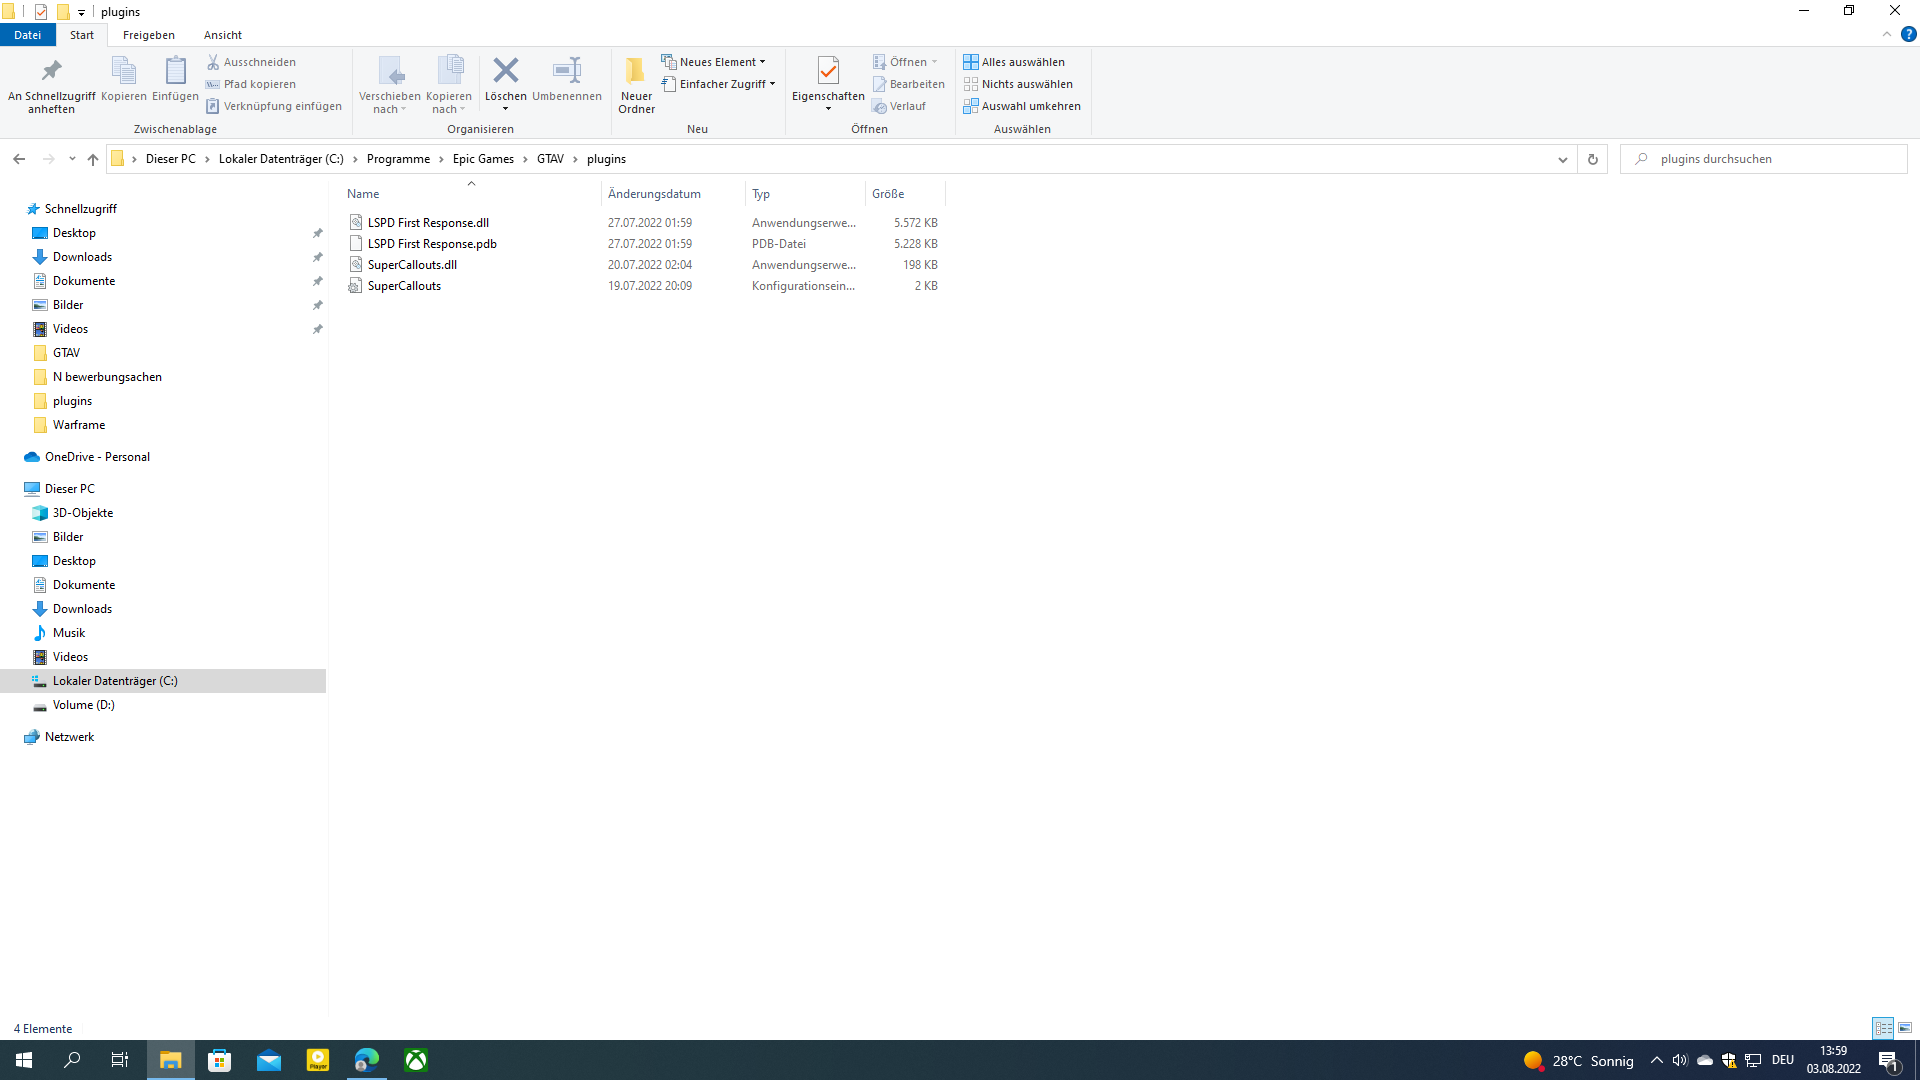Click the Alles auswählen icon
This screenshot has width=1920, height=1080.
970,62
